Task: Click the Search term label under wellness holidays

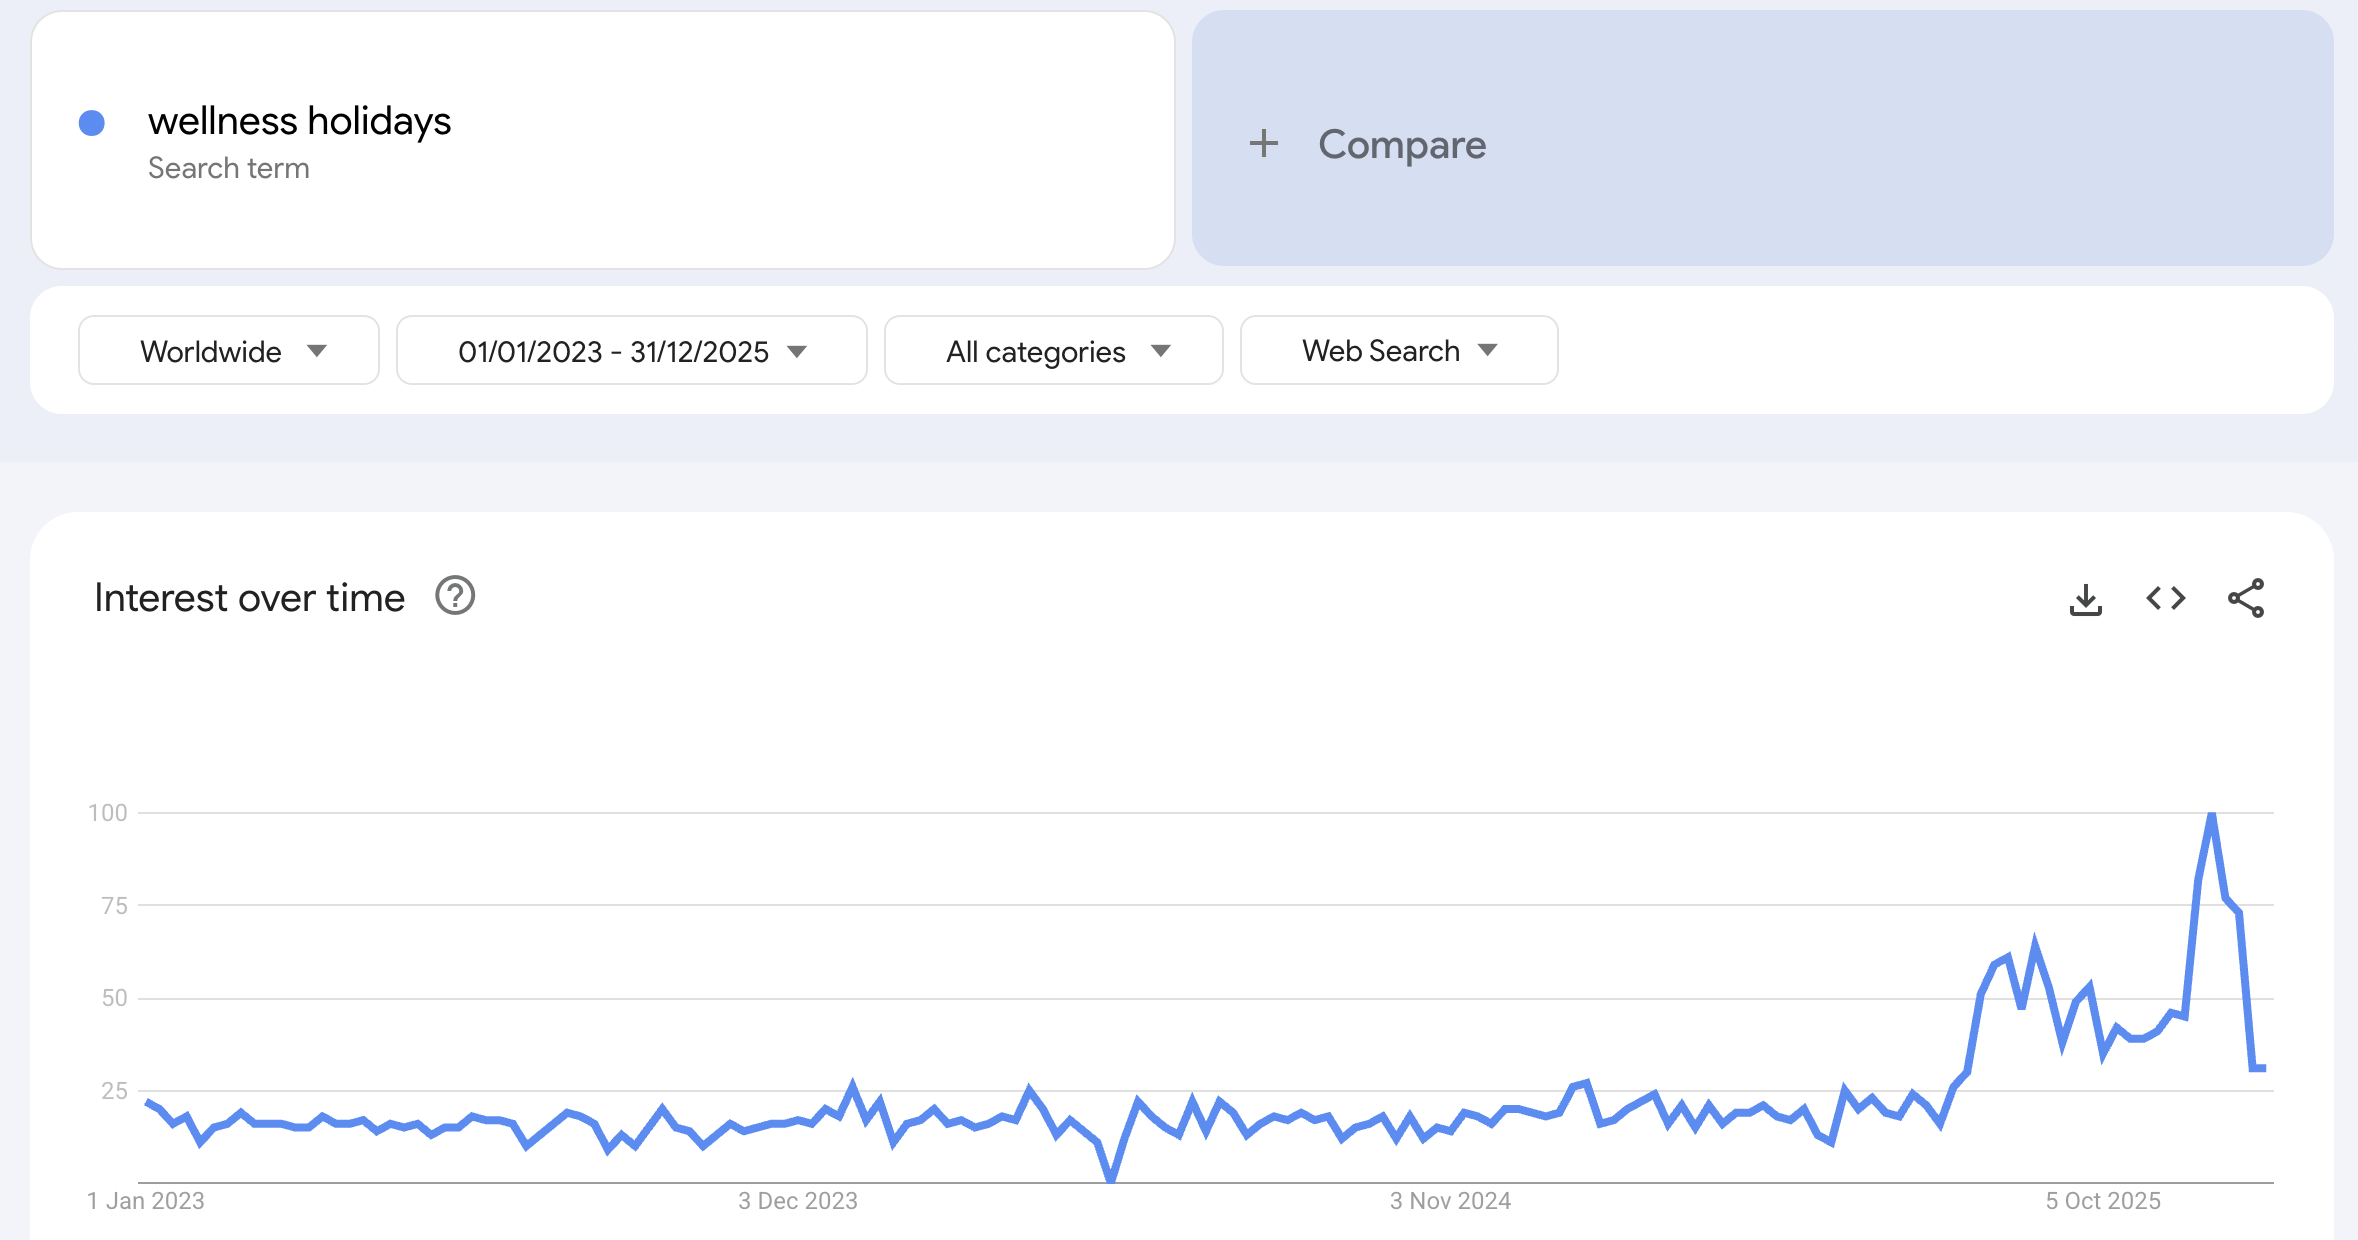Action: [229, 167]
